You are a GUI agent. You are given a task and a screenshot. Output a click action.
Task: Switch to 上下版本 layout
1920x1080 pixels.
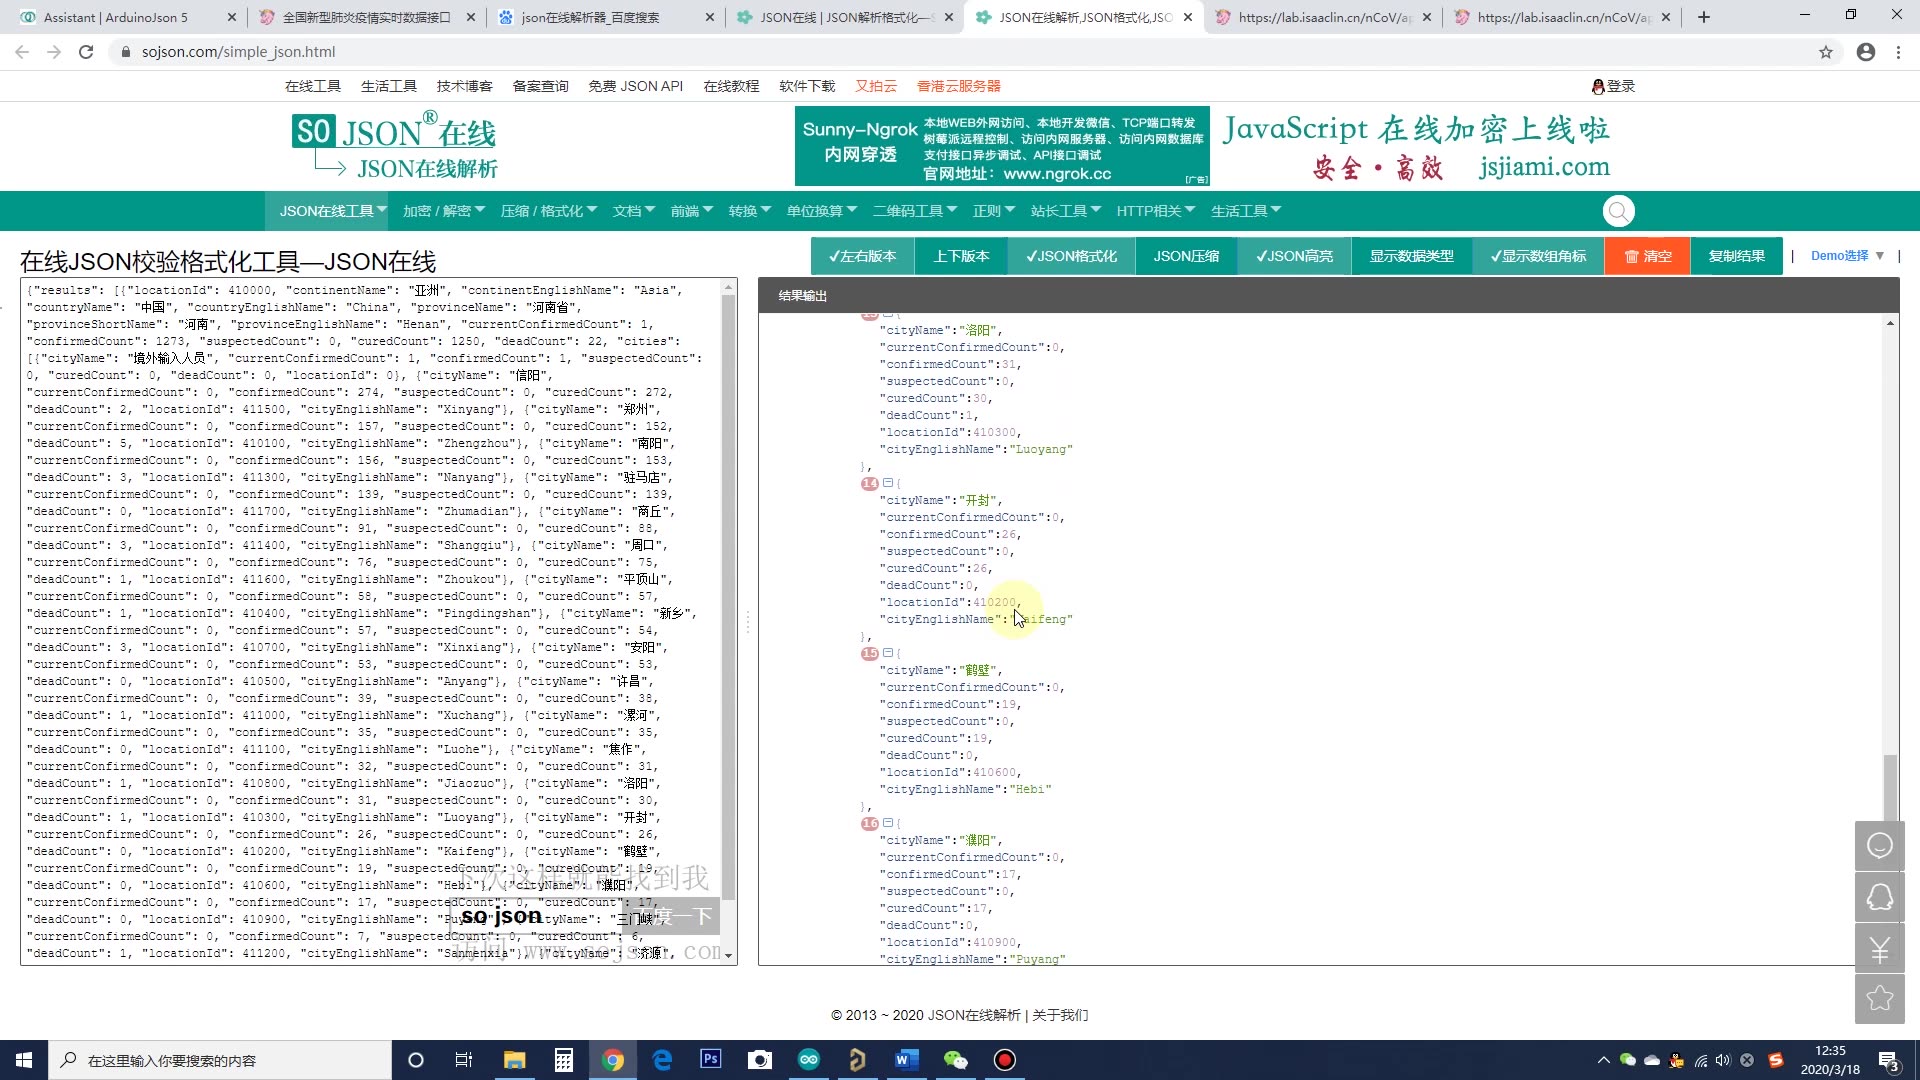point(961,256)
